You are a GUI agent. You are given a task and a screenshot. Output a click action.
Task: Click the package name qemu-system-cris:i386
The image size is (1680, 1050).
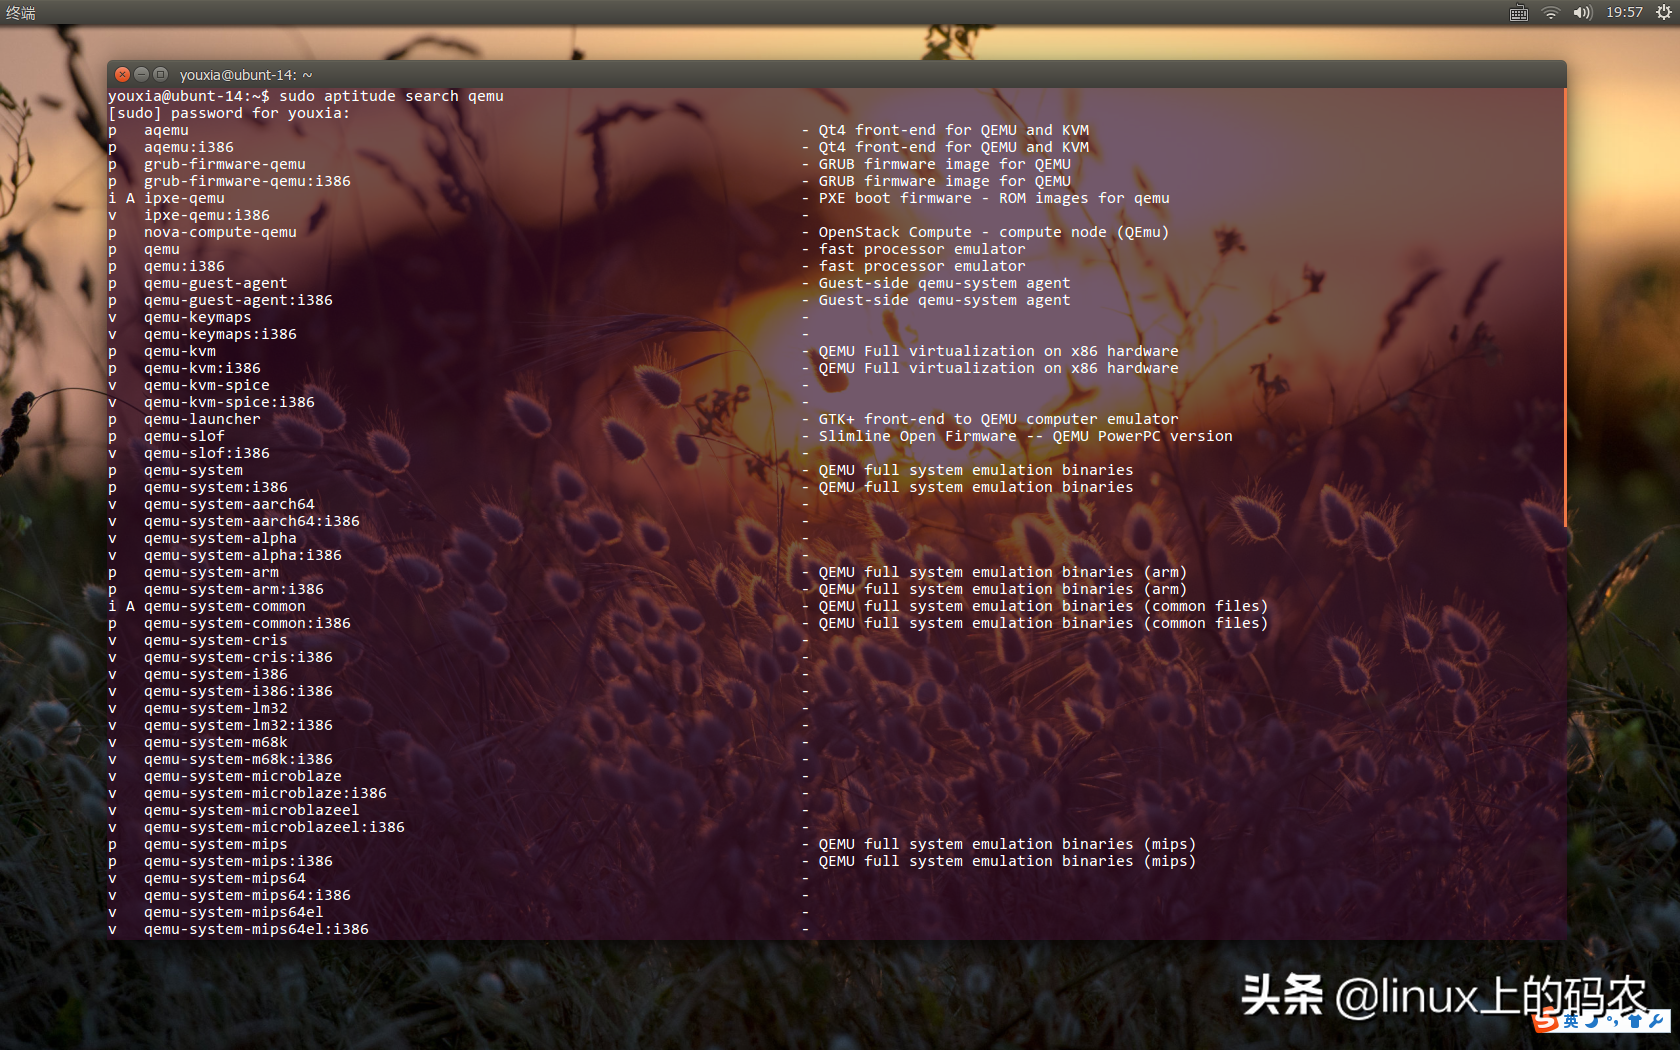click(x=238, y=657)
